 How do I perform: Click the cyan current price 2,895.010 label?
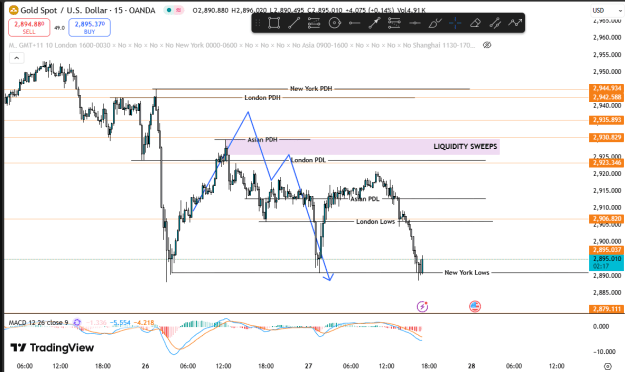click(x=606, y=262)
